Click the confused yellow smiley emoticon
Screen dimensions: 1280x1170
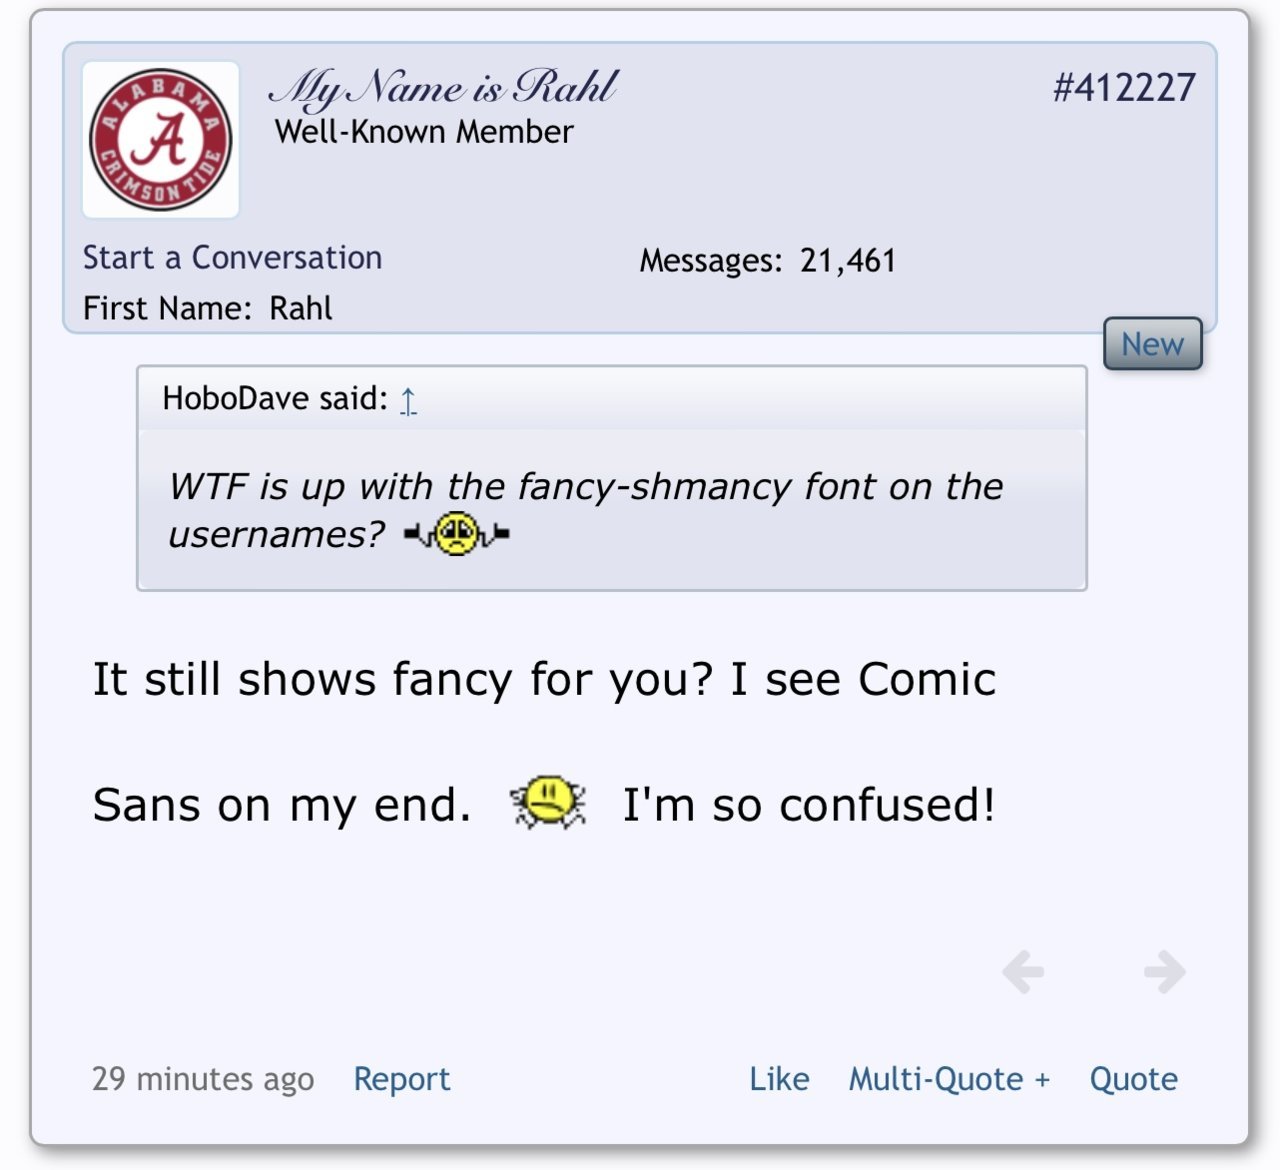[548, 803]
